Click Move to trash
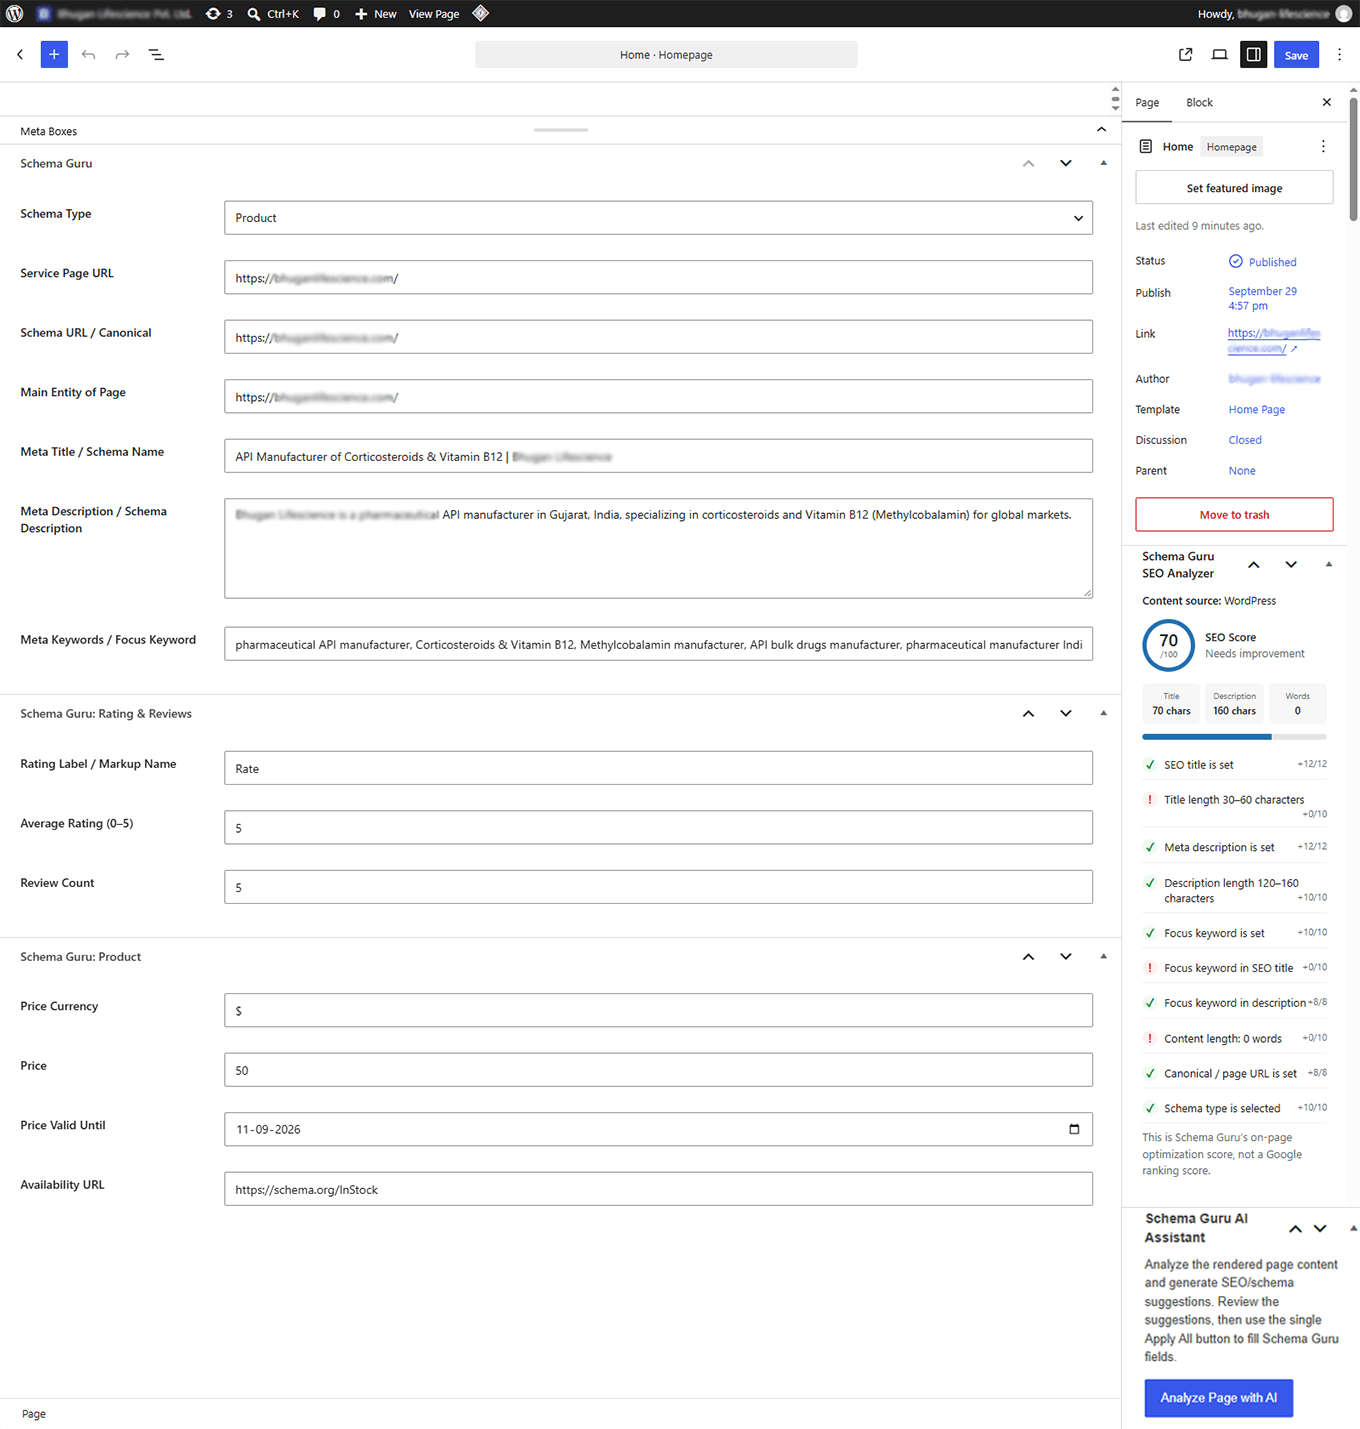The width and height of the screenshot is (1360, 1429). coord(1234,515)
